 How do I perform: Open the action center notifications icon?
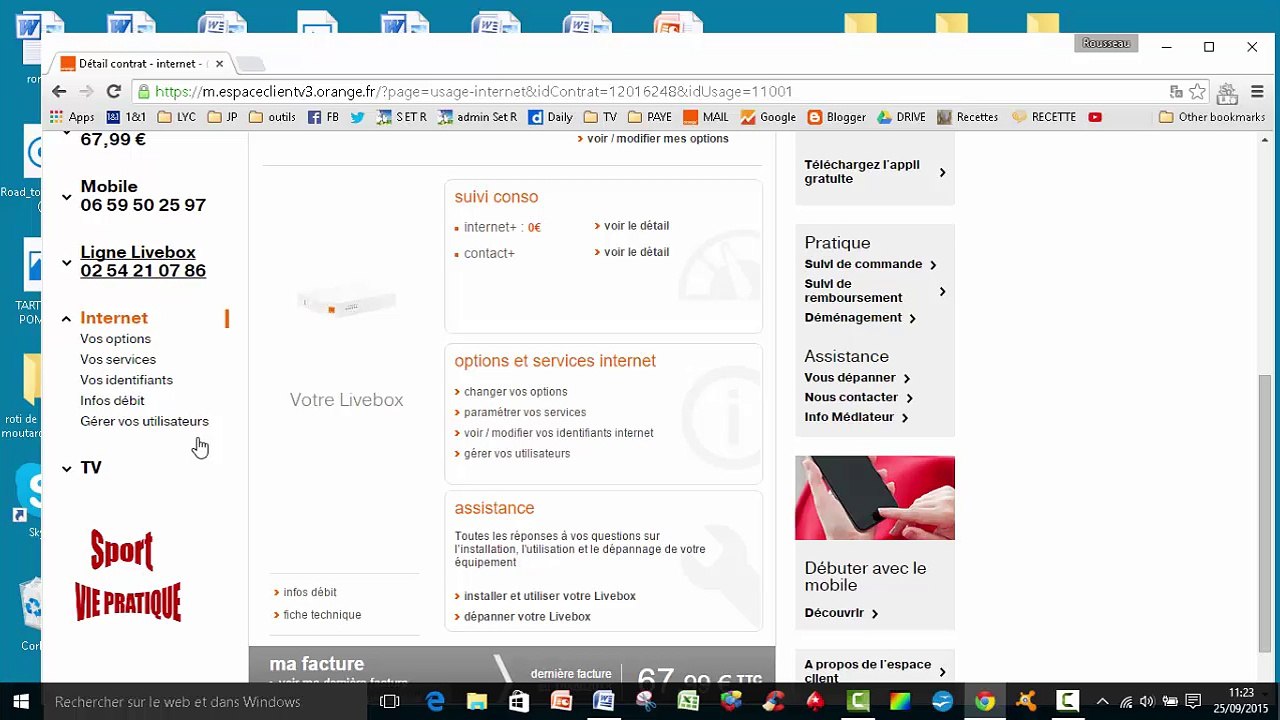click(1193, 702)
